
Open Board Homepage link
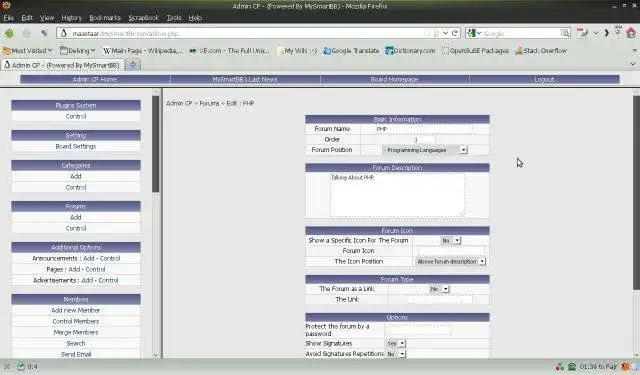[x=394, y=80]
